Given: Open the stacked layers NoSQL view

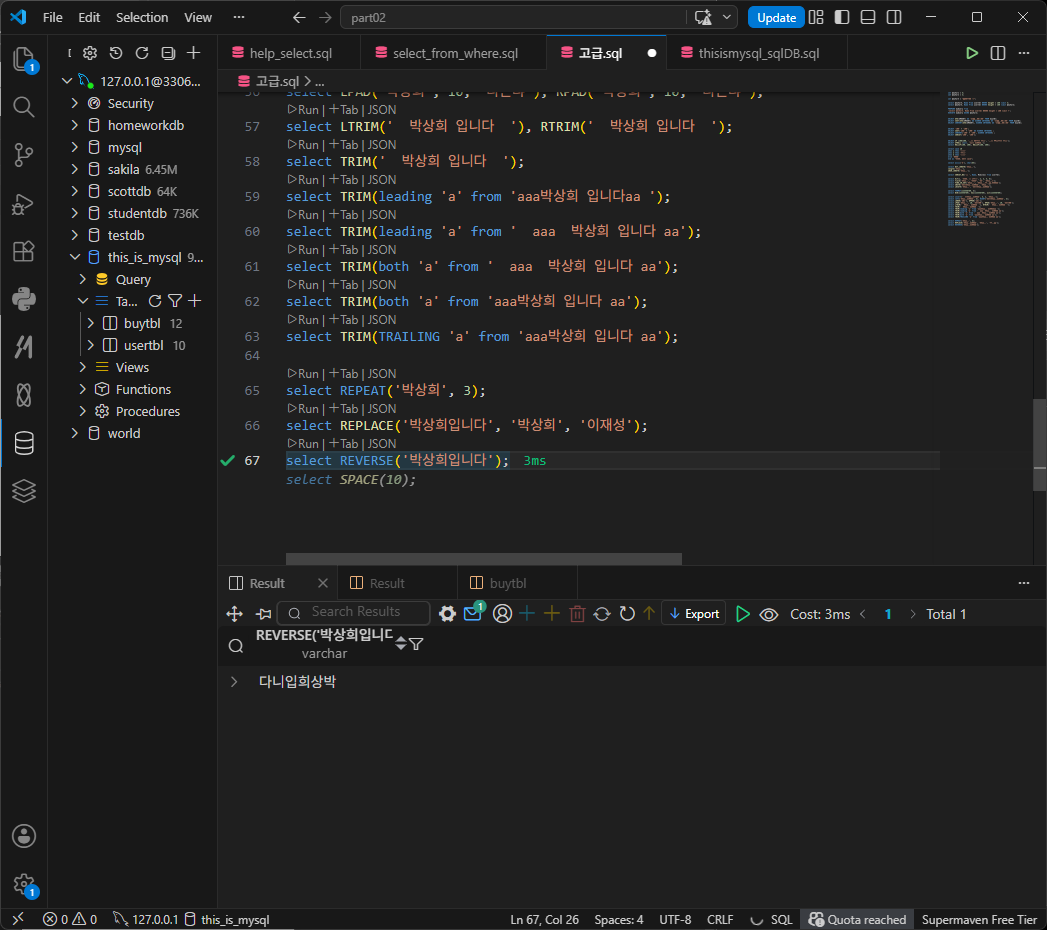Looking at the screenshot, I should [x=24, y=491].
